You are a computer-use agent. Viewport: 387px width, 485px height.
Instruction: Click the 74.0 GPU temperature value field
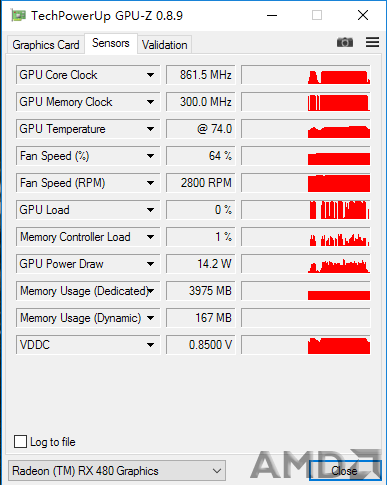coord(201,129)
